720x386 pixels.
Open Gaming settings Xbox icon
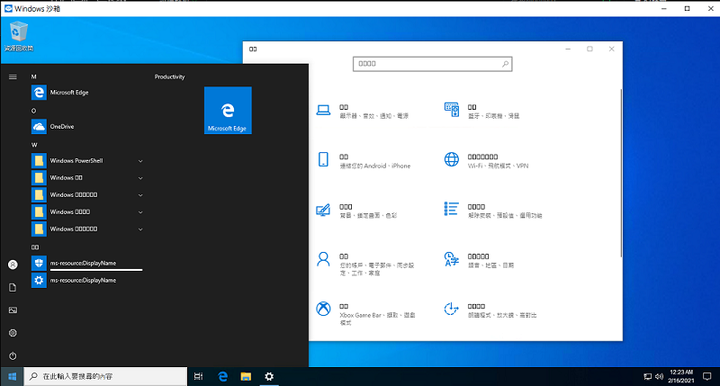click(x=323, y=309)
